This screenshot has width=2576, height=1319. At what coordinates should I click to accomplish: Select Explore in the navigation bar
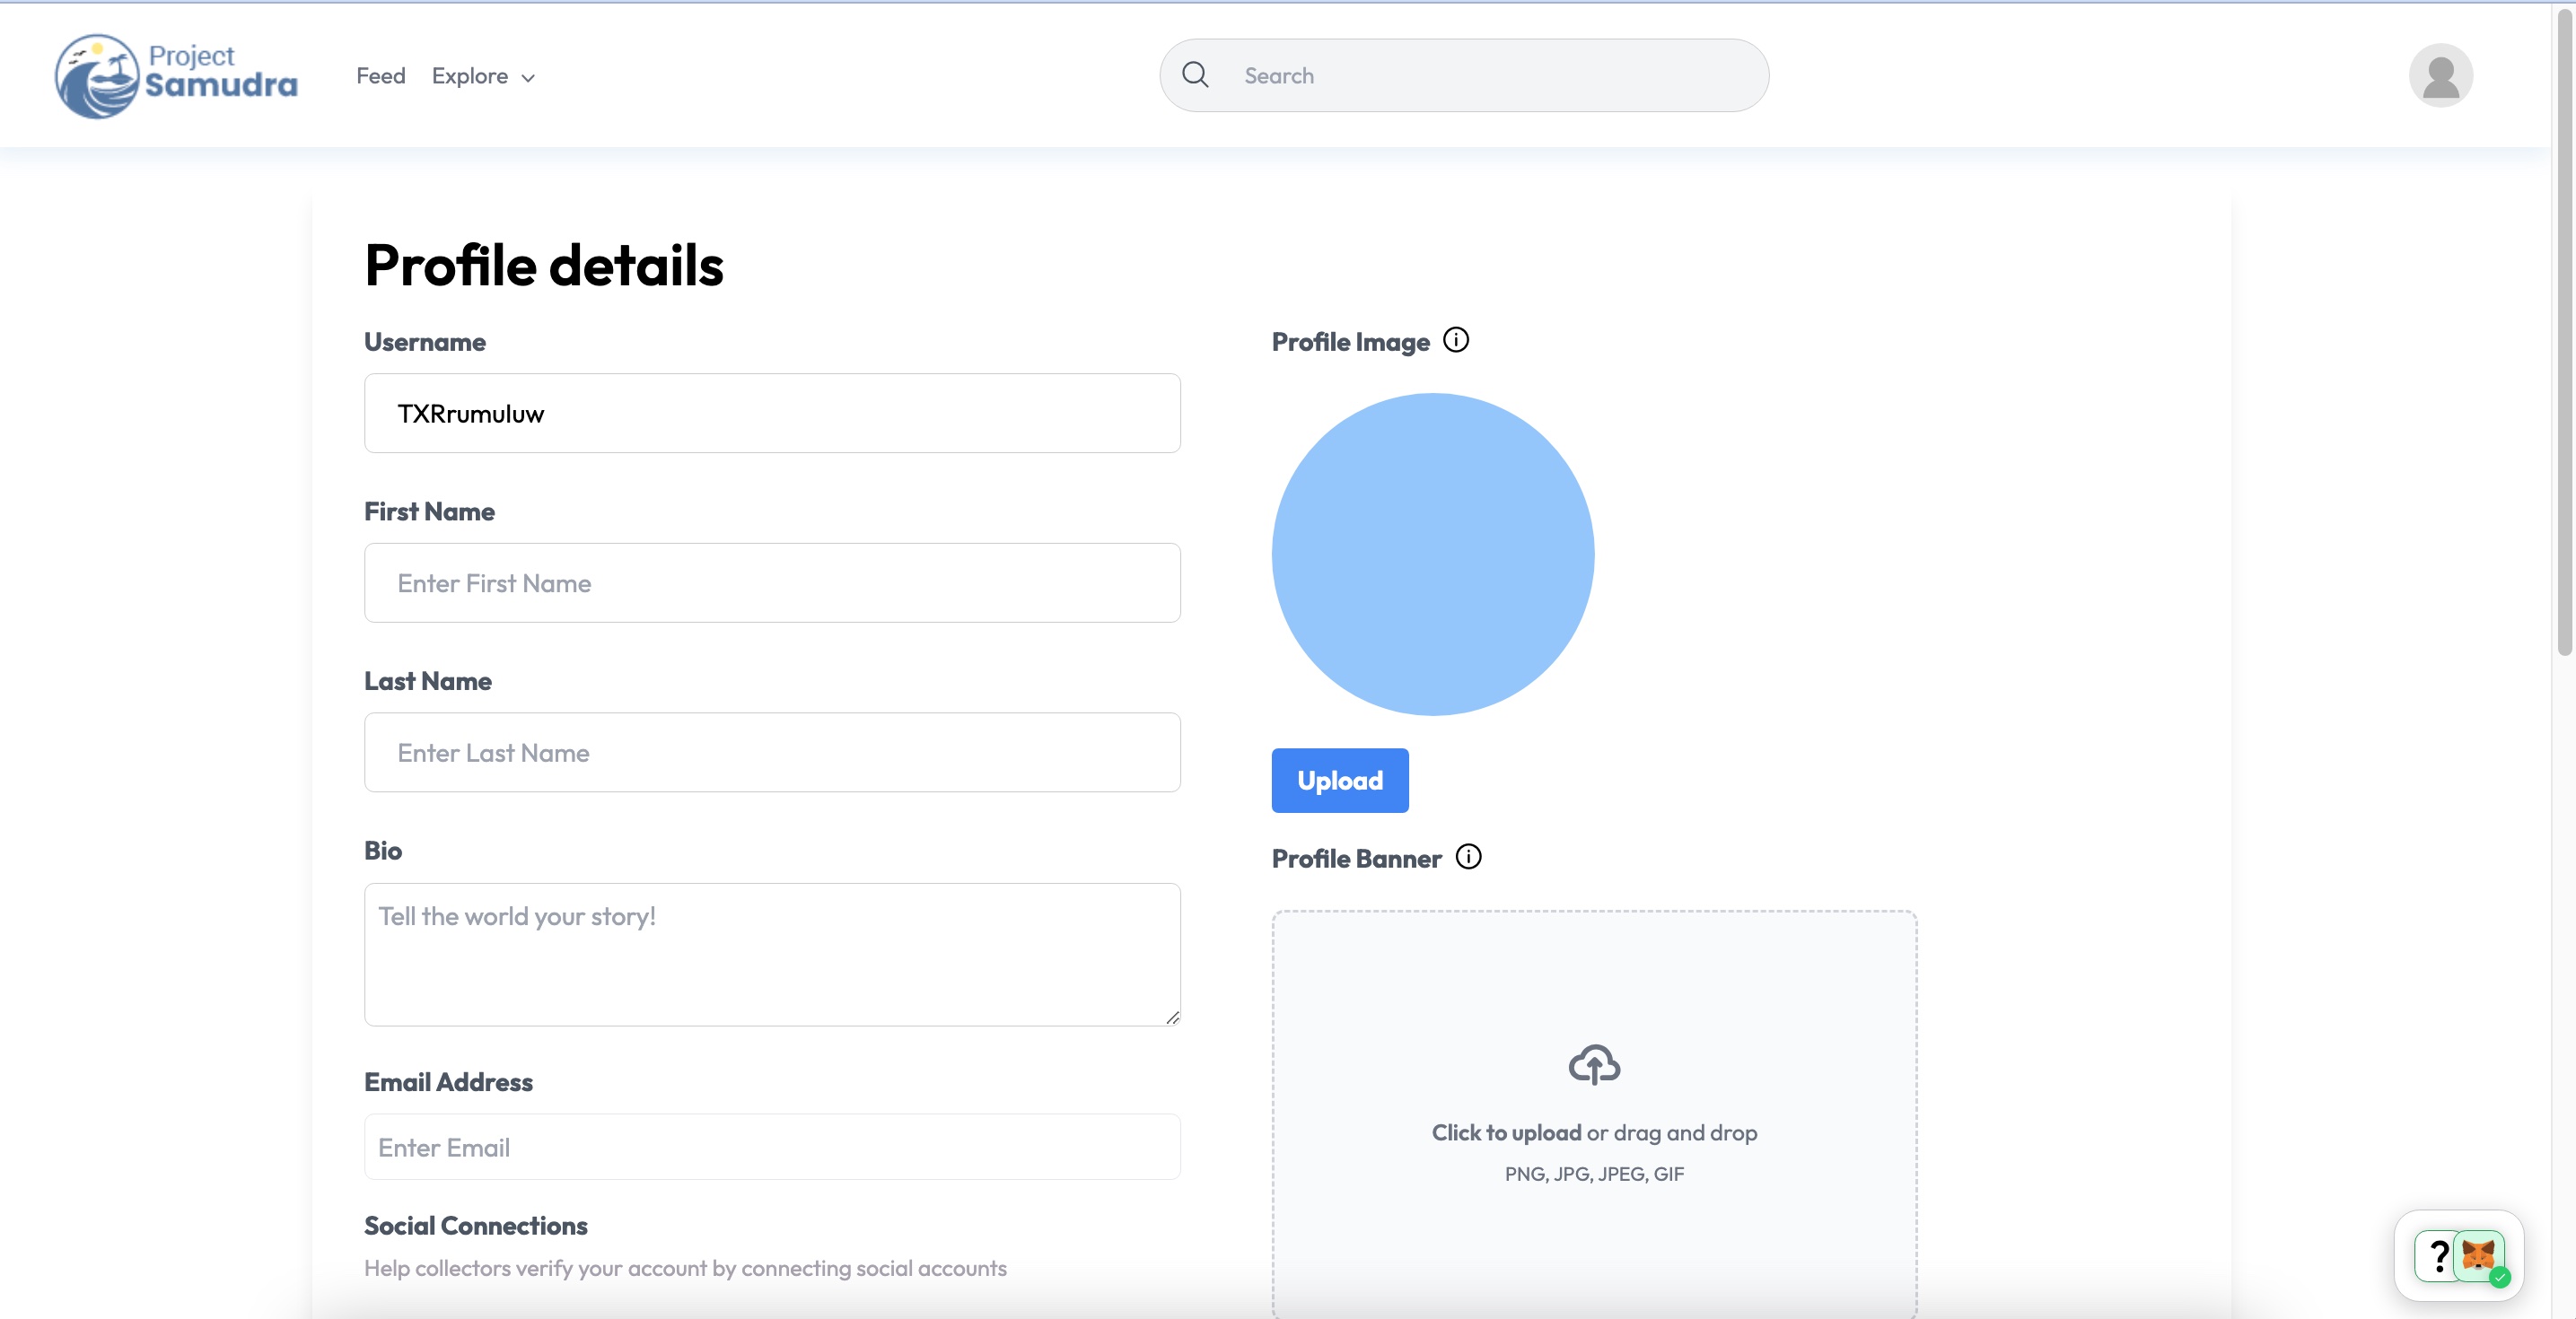470,75
